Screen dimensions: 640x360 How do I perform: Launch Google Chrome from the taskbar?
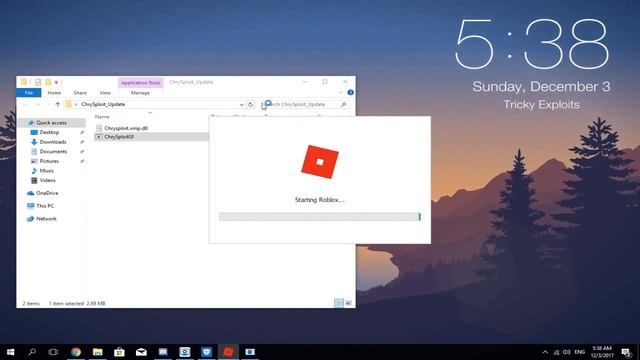(76, 352)
